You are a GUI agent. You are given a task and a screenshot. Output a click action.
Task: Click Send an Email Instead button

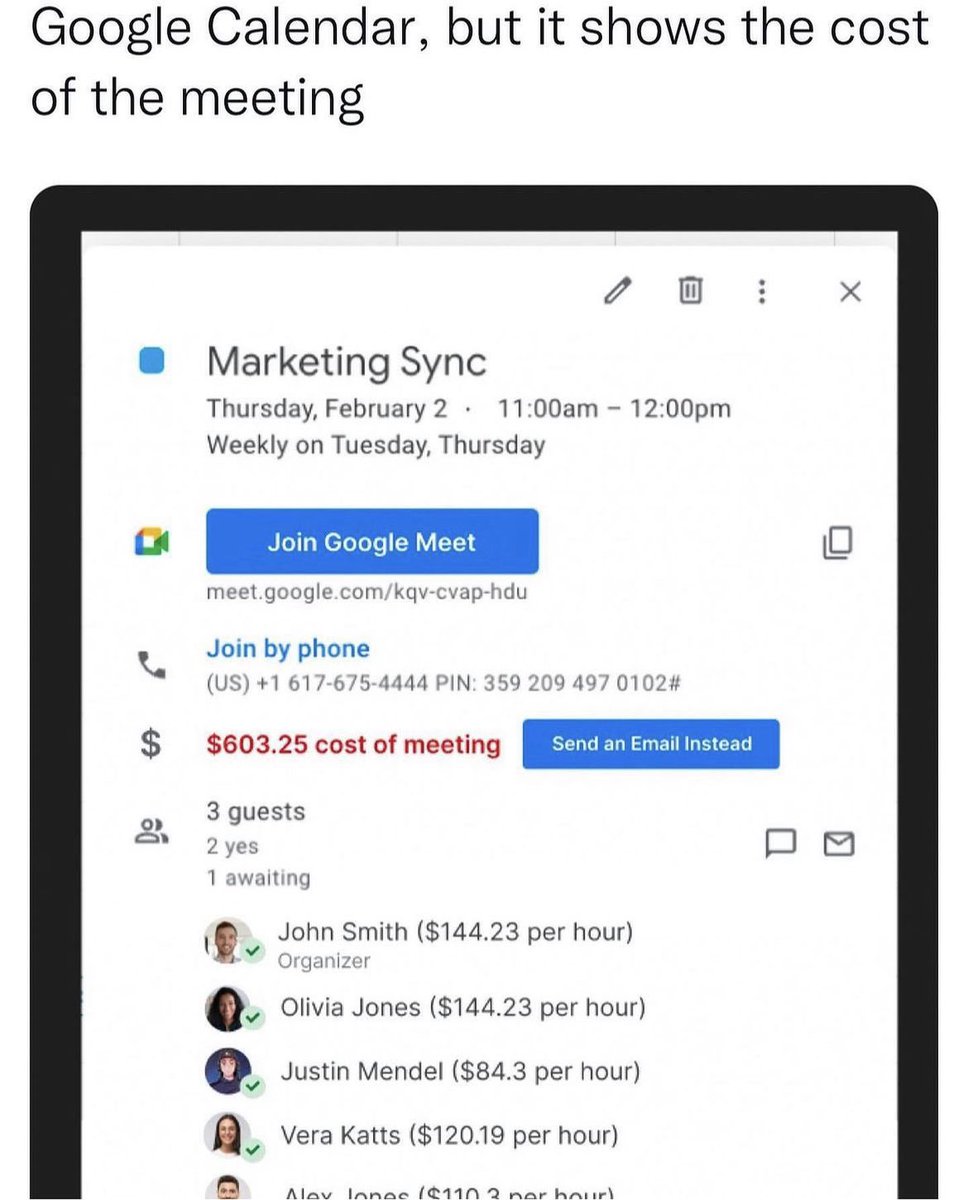point(651,744)
